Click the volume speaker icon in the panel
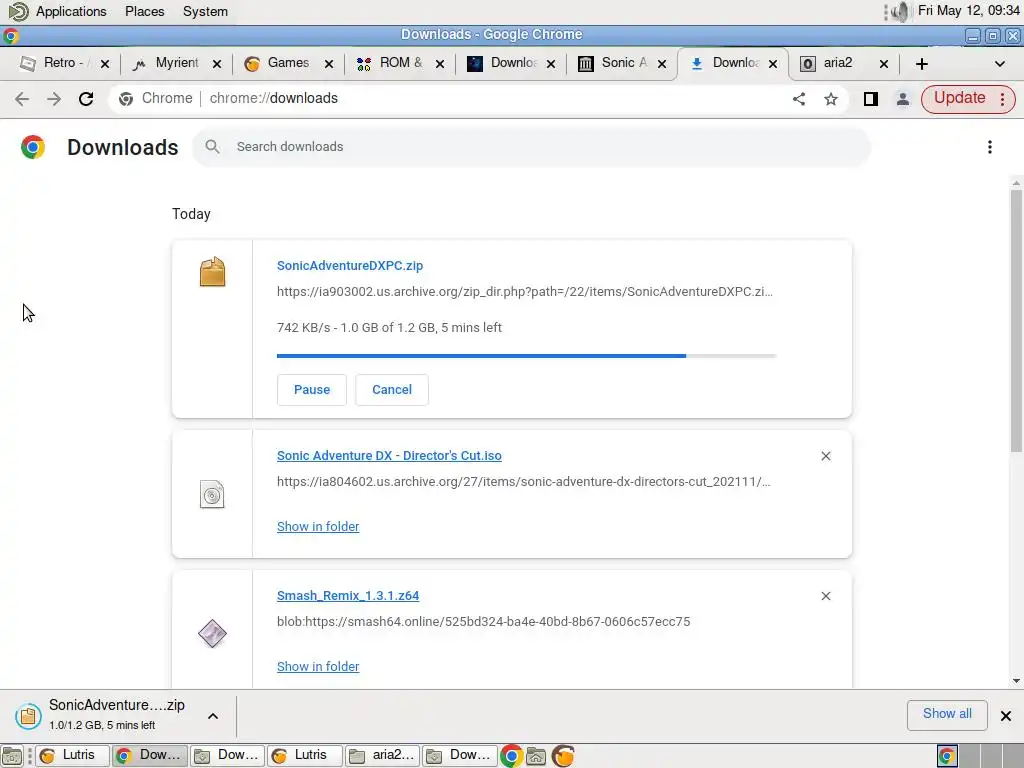This screenshot has width=1024, height=768. pos(901,11)
